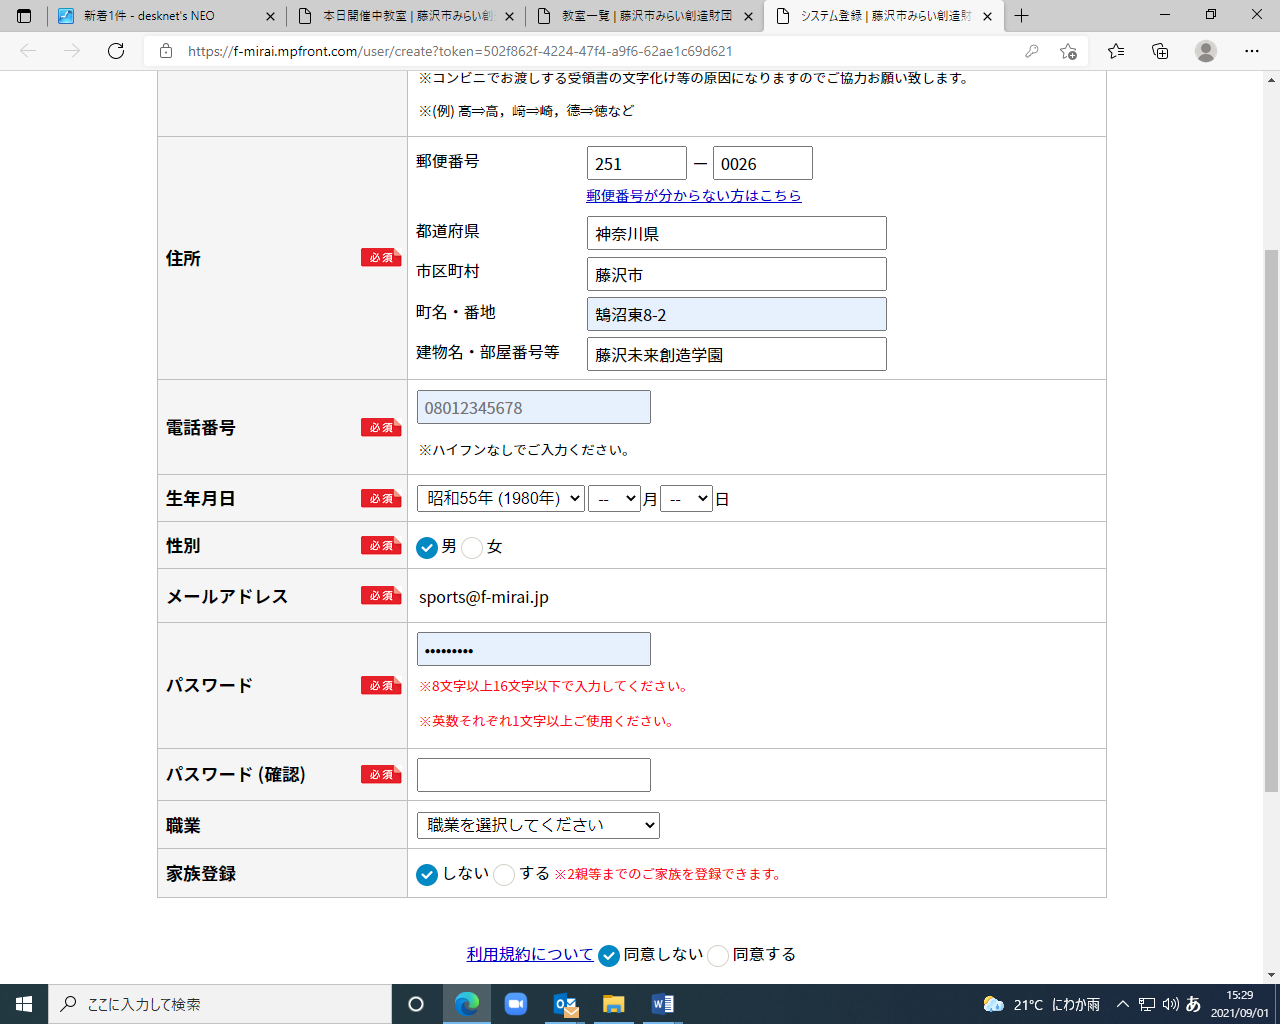
Task: Open the birth month dropdown
Action: pos(614,498)
